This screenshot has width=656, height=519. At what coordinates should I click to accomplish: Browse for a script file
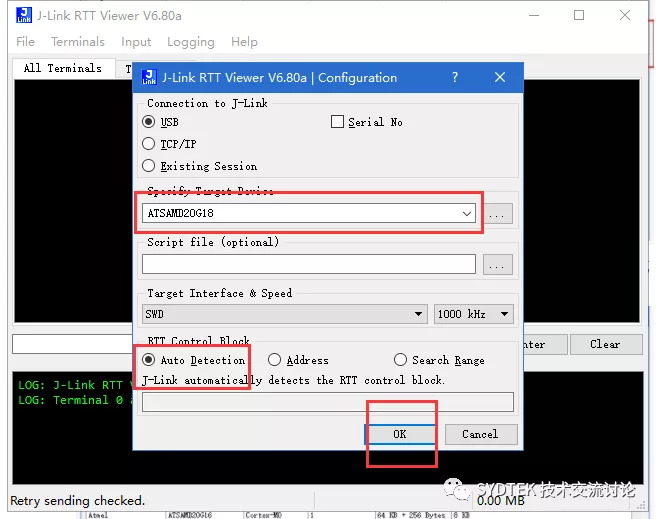[x=497, y=264]
